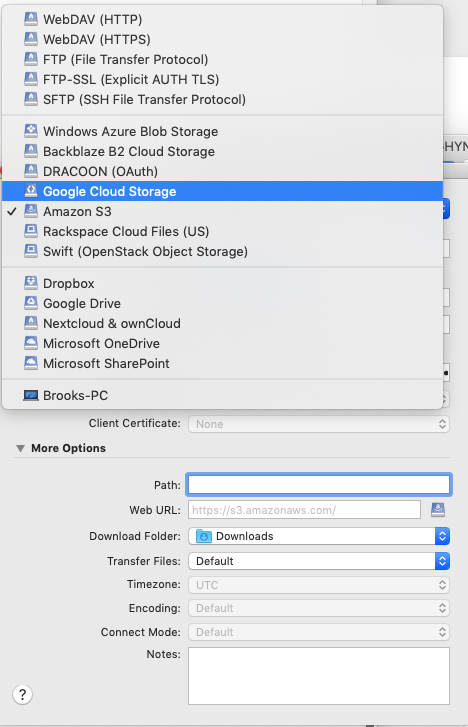The image size is (468, 727).
Task: Open the Connect Mode dropdown
Action: tap(319, 632)
